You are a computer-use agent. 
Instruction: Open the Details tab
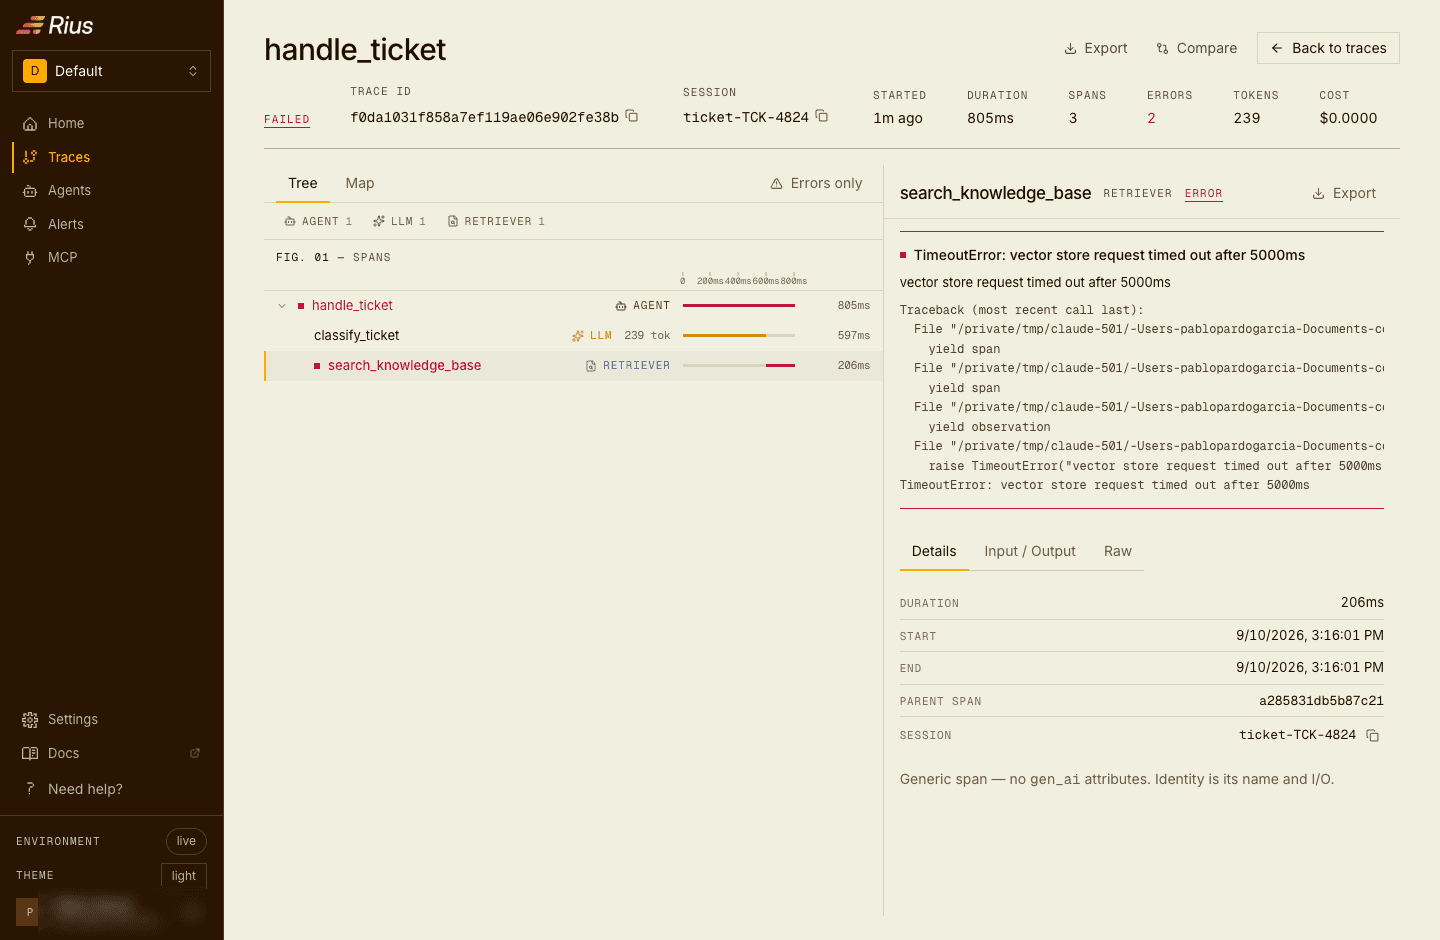click(934, 552)
